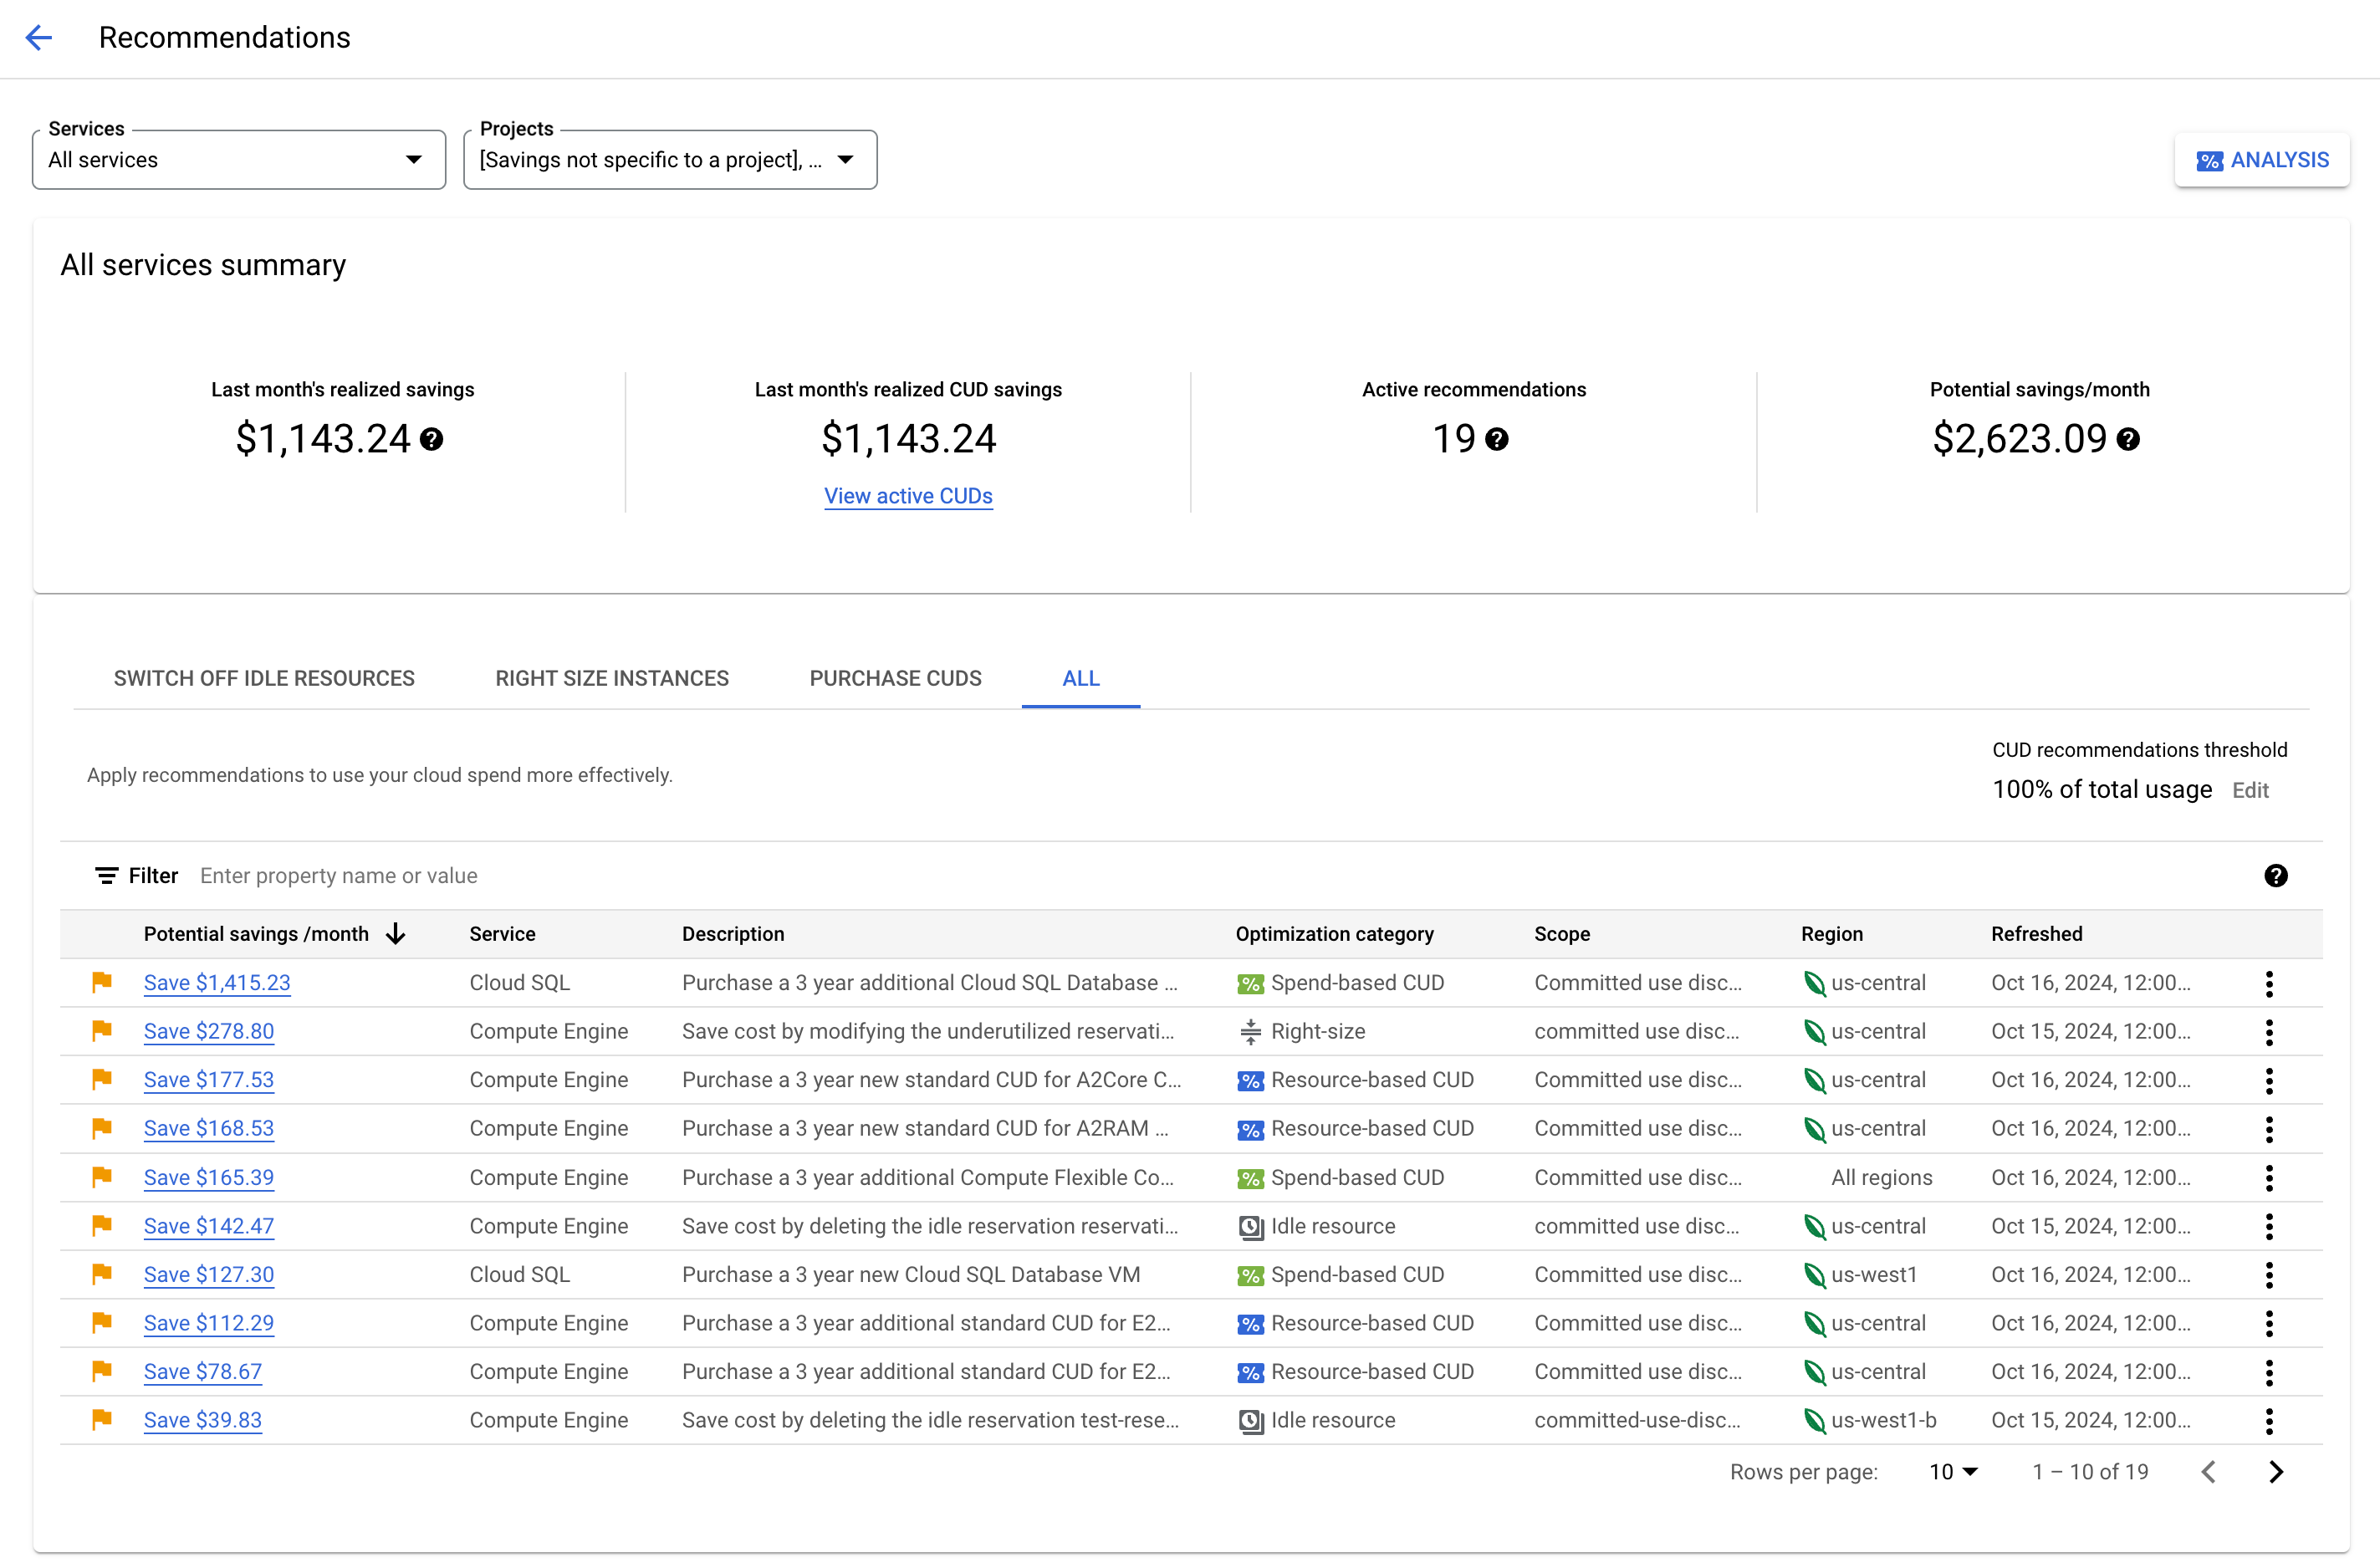Viewport: 2380px width, 1568px height.
Task: Switch to SWITCH OFF IDLE RESOURCES tab
Action: 264,679
